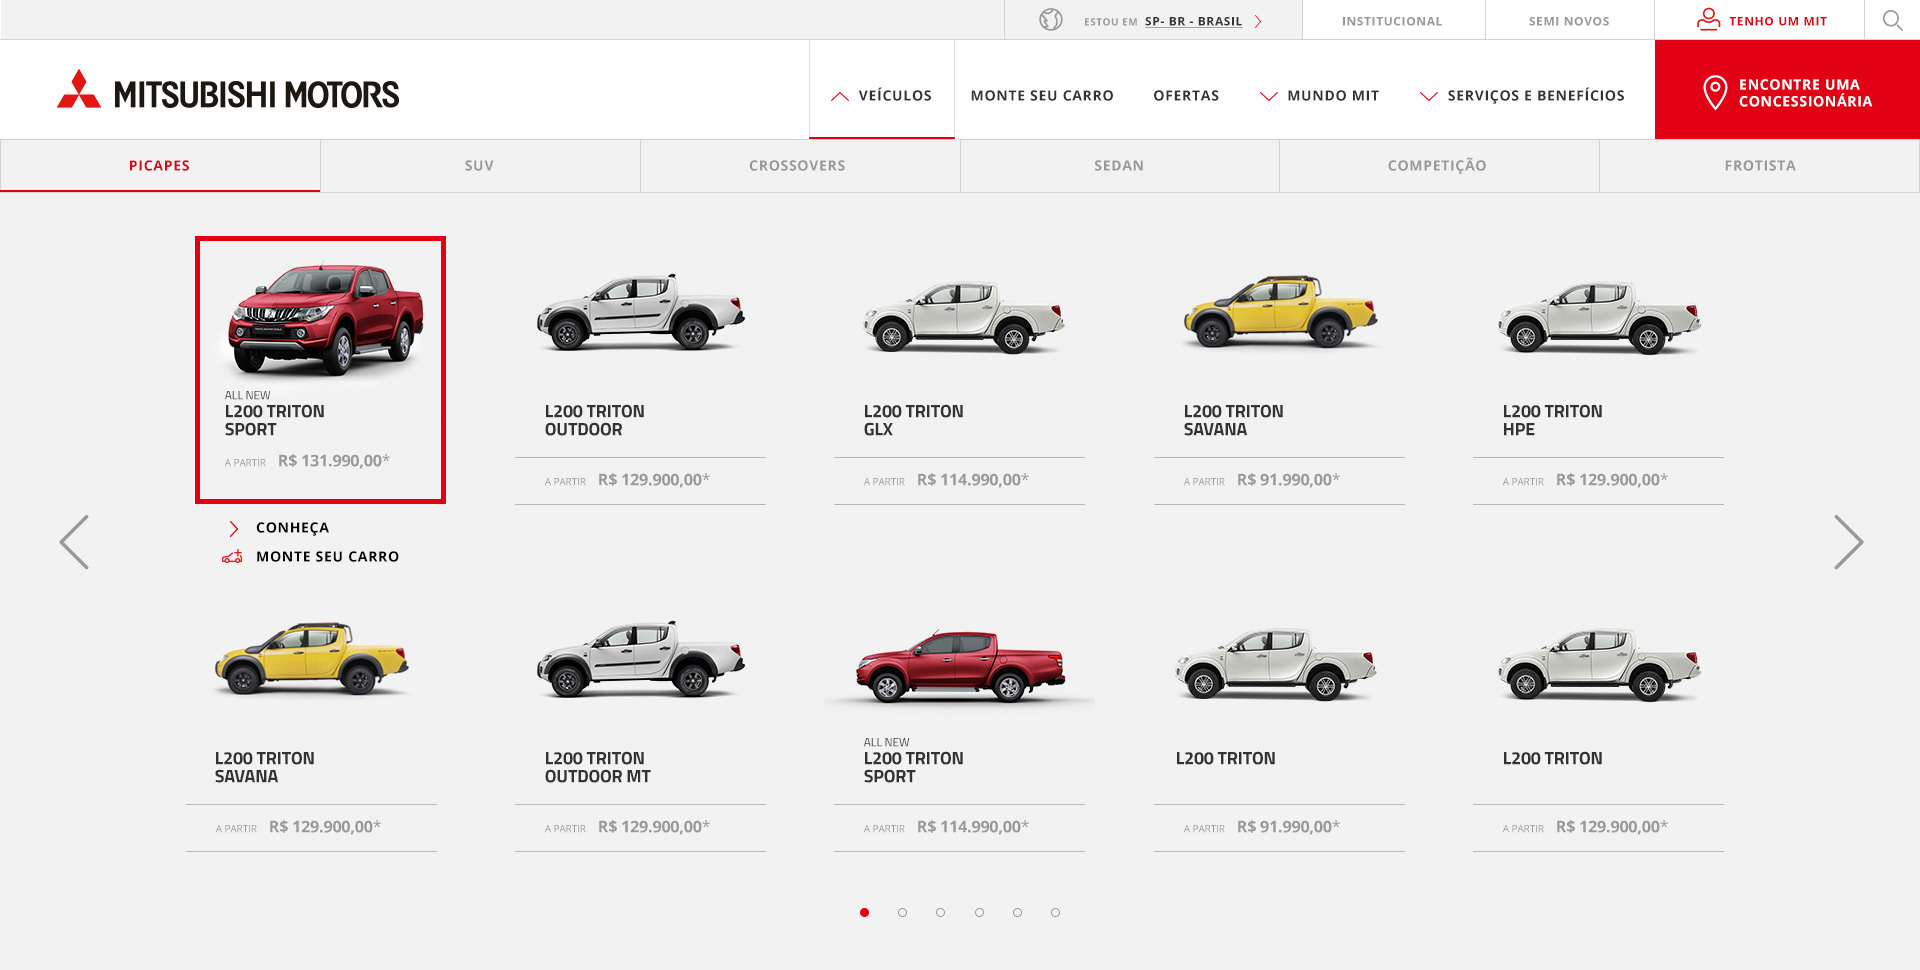Image resolution: width=1920 pixels, height=970 pixels.
Task: Click the Tenho um Mit link
Action: [x=1778, y=21]
